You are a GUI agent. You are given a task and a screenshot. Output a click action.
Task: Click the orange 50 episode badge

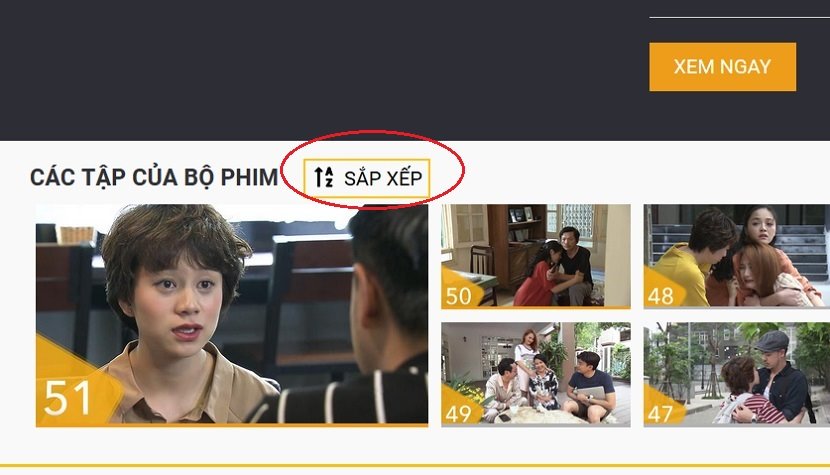pos(459,295)
